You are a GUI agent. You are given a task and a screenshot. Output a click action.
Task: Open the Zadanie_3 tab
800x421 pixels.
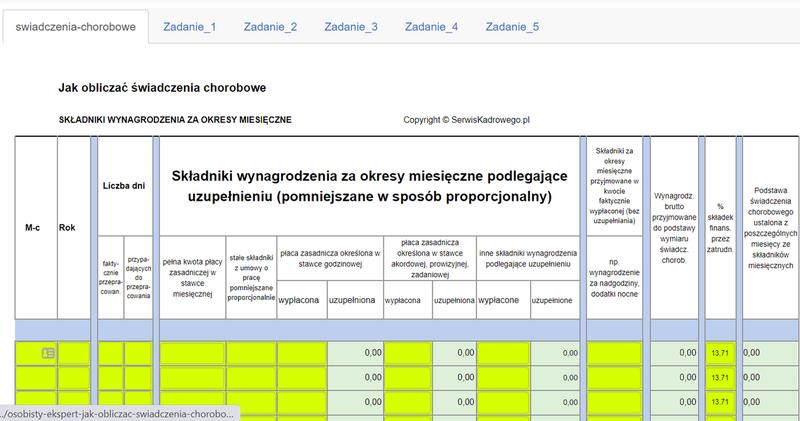click(351, 27)
